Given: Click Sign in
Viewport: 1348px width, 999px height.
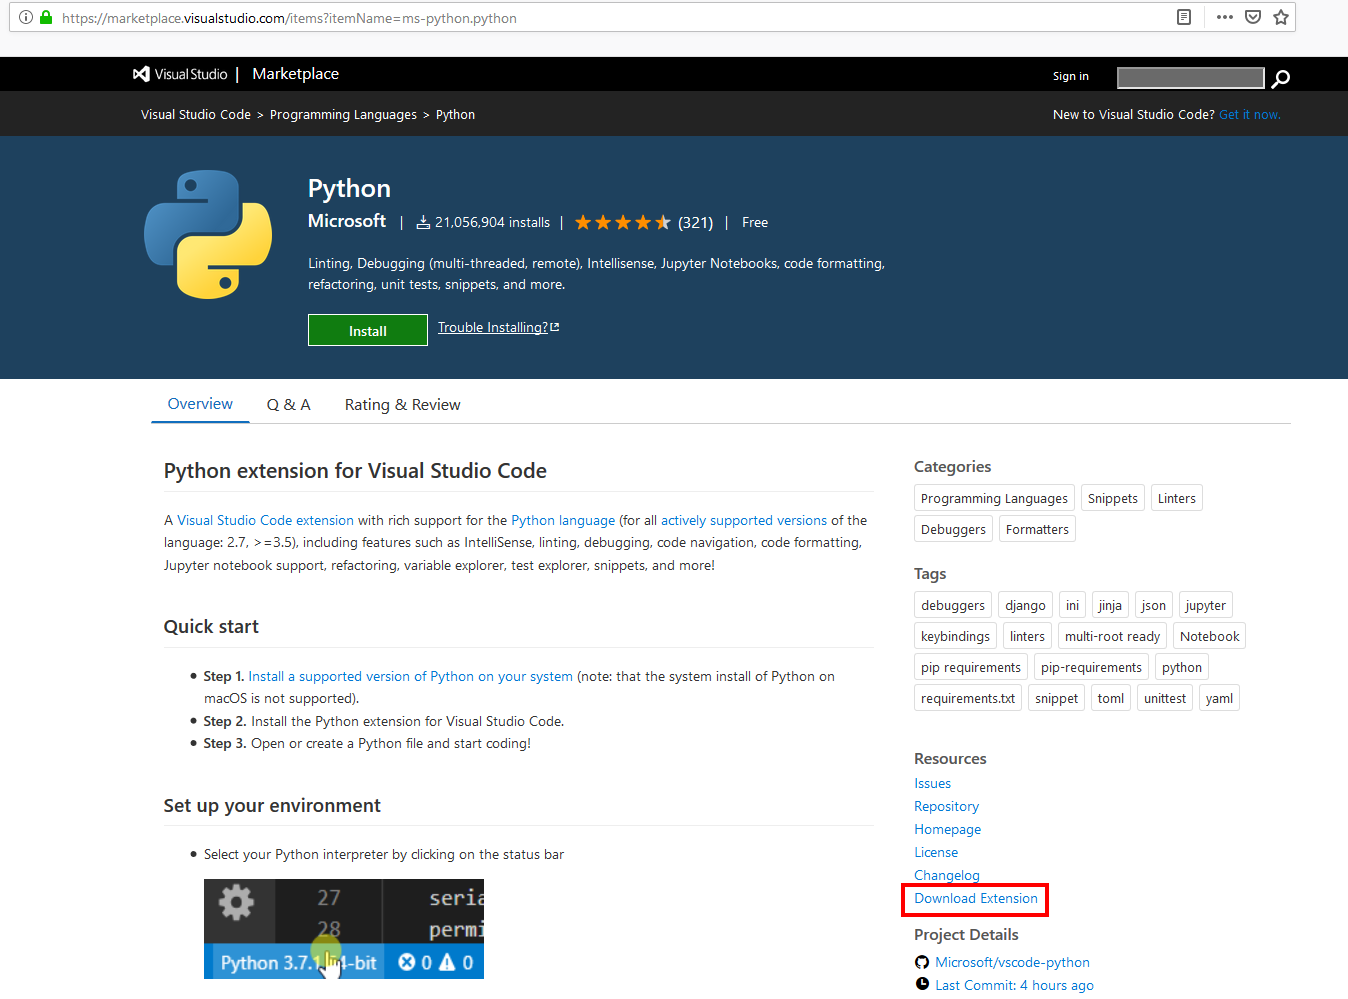Looking at the screenshot, I should [1070, 76].
